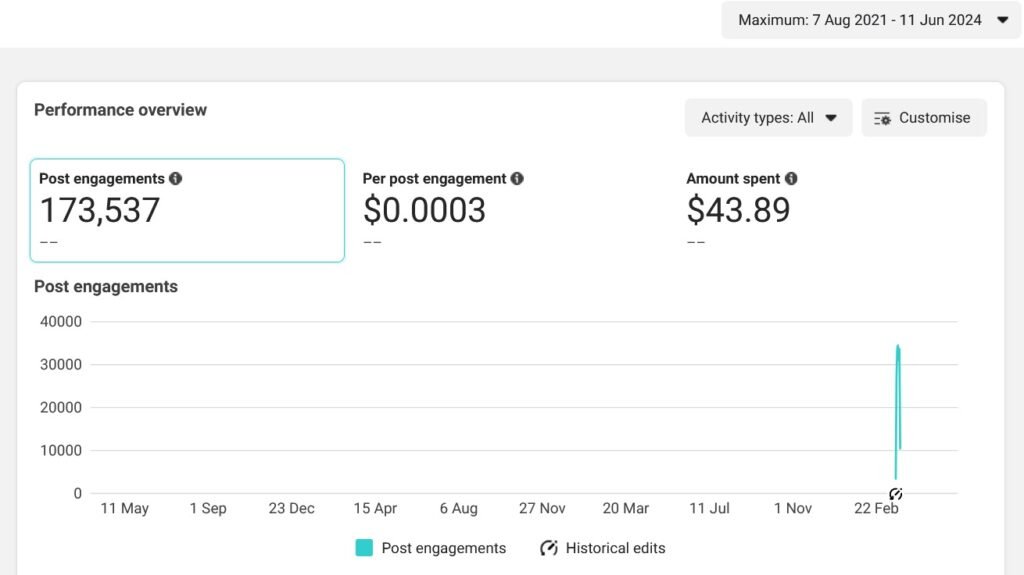Viewport: 1024px width, 575px height.
Task: Select the Post engagements metric card
Action: coord(187,210)
